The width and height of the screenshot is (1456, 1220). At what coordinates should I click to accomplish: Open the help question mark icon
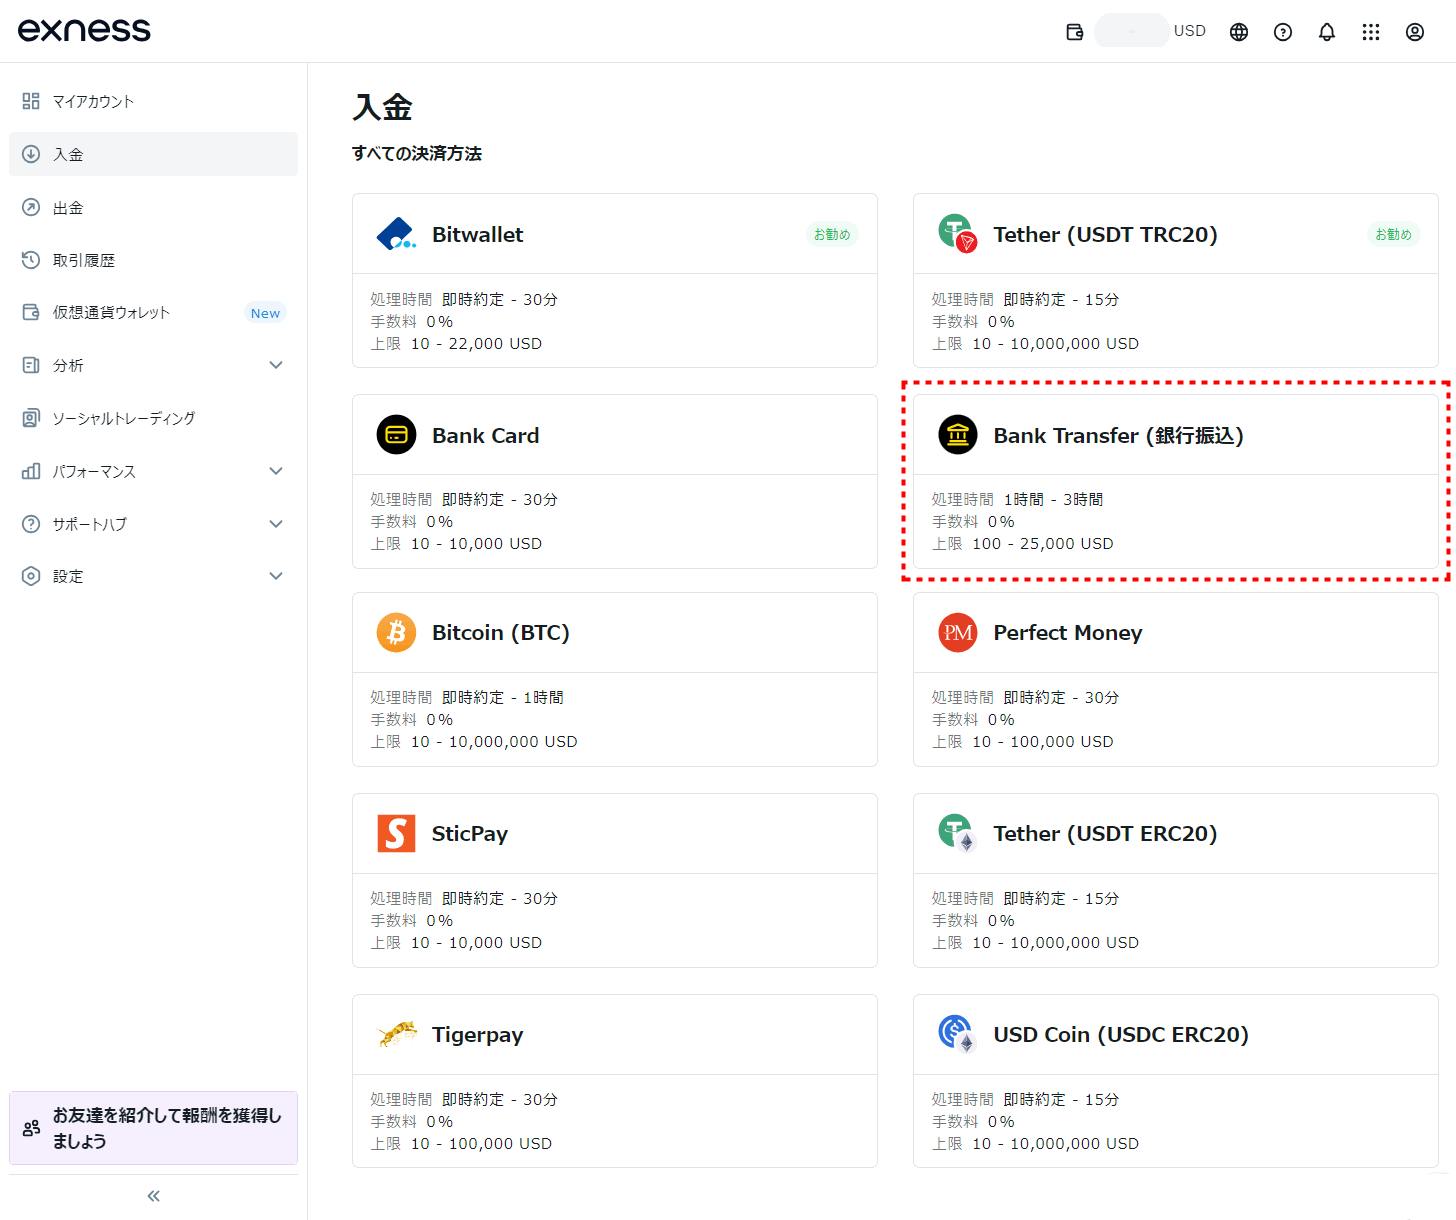(1283, 32)
